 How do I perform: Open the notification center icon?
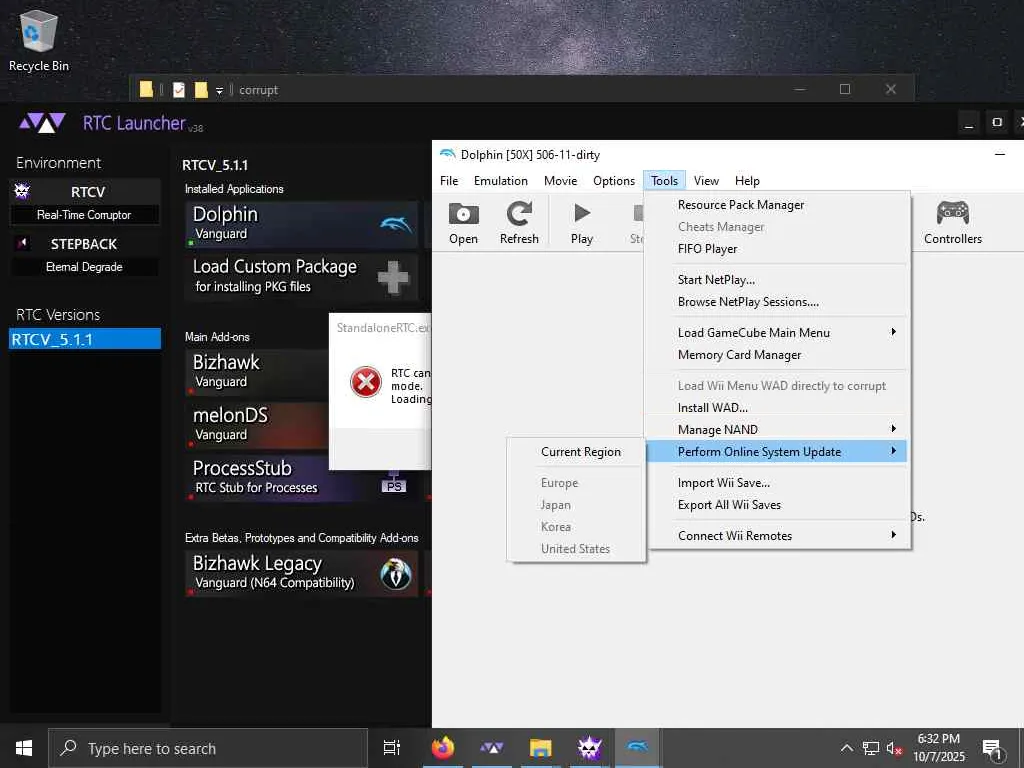pos(992,750)
